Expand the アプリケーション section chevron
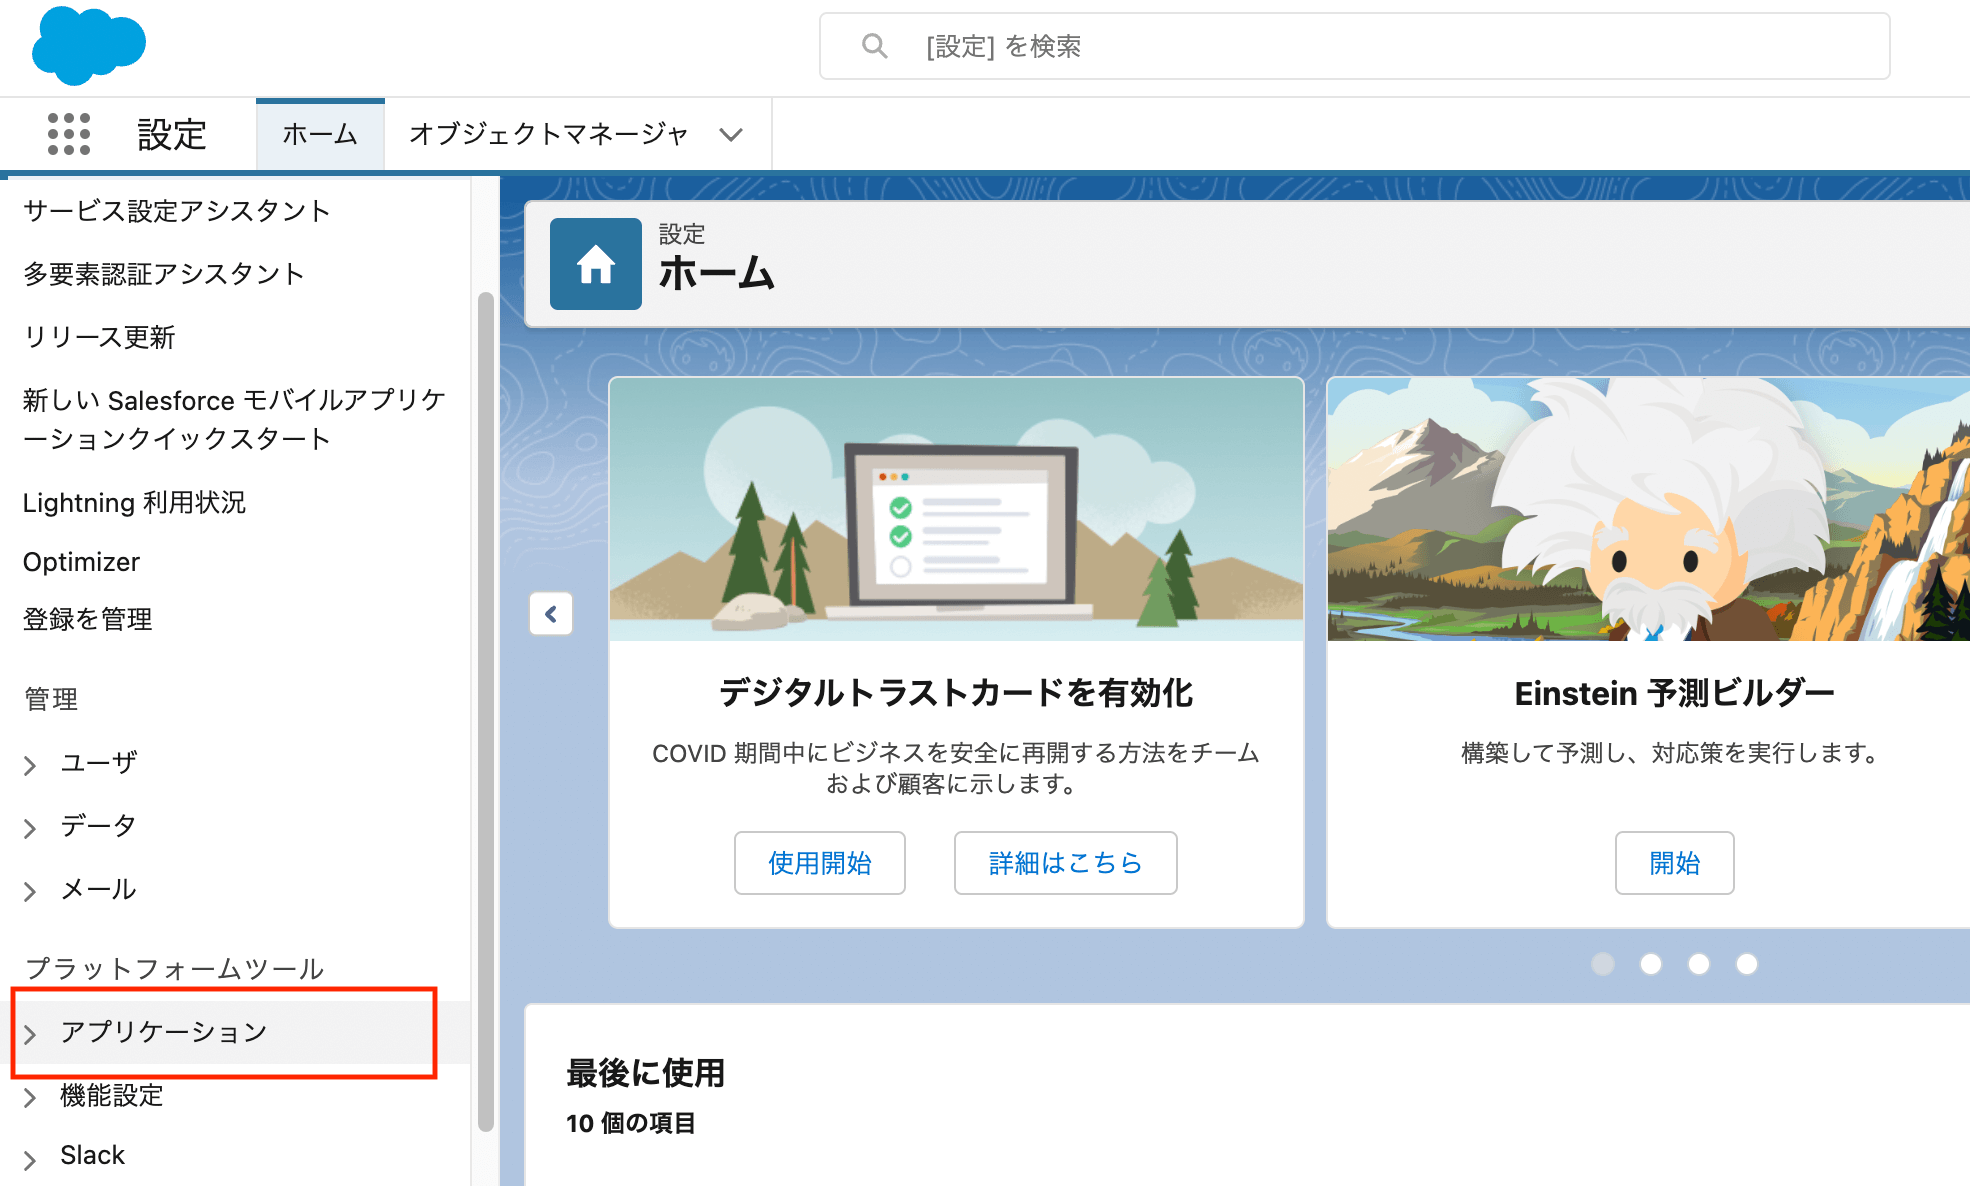 tap(30, 1034)
